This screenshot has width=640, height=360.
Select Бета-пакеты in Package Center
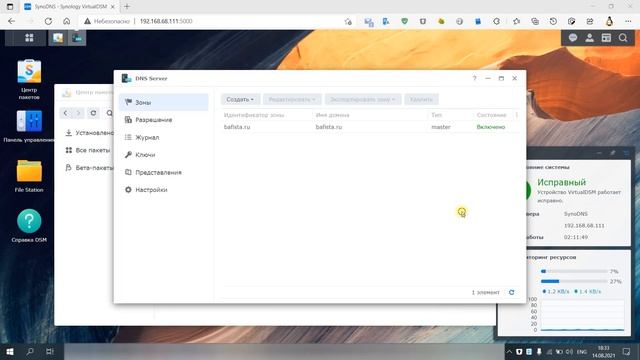pos(89,168)
